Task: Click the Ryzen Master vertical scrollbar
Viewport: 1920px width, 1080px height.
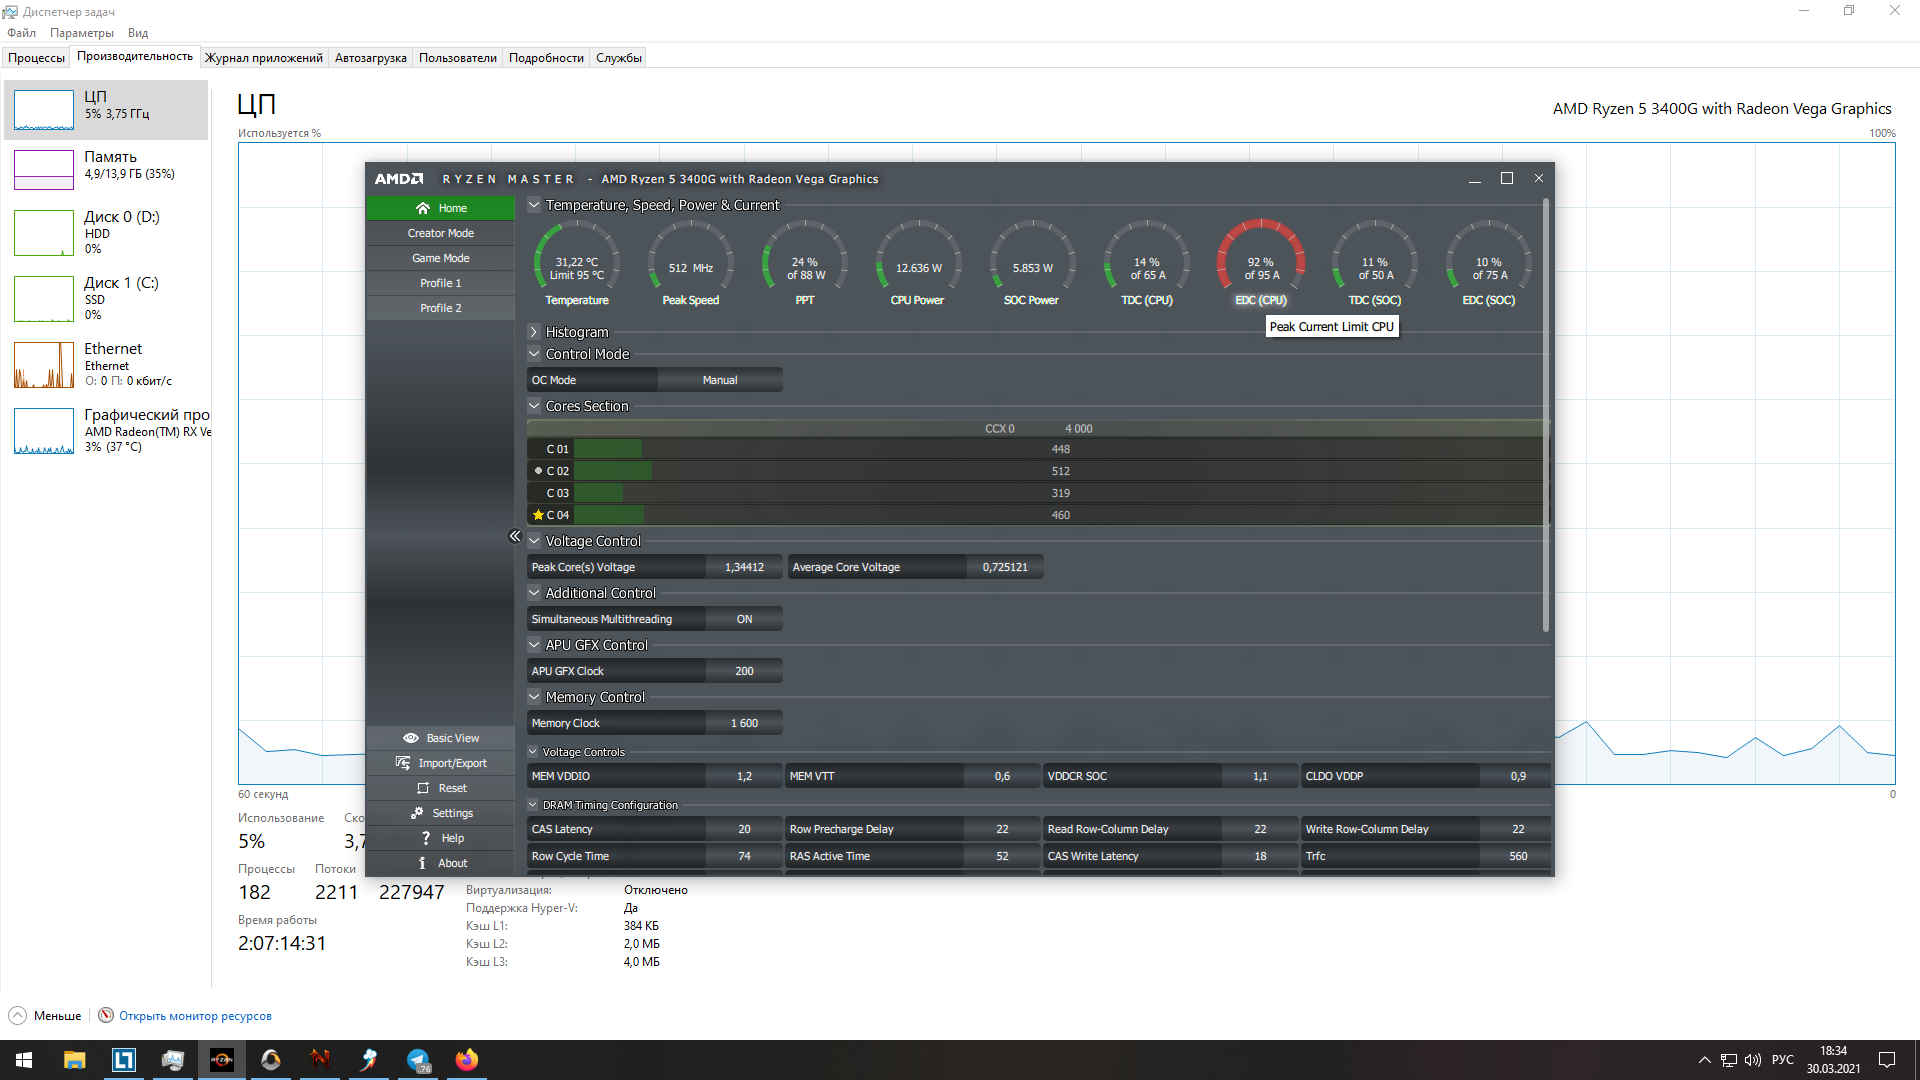Action: tap(1545, 415)
